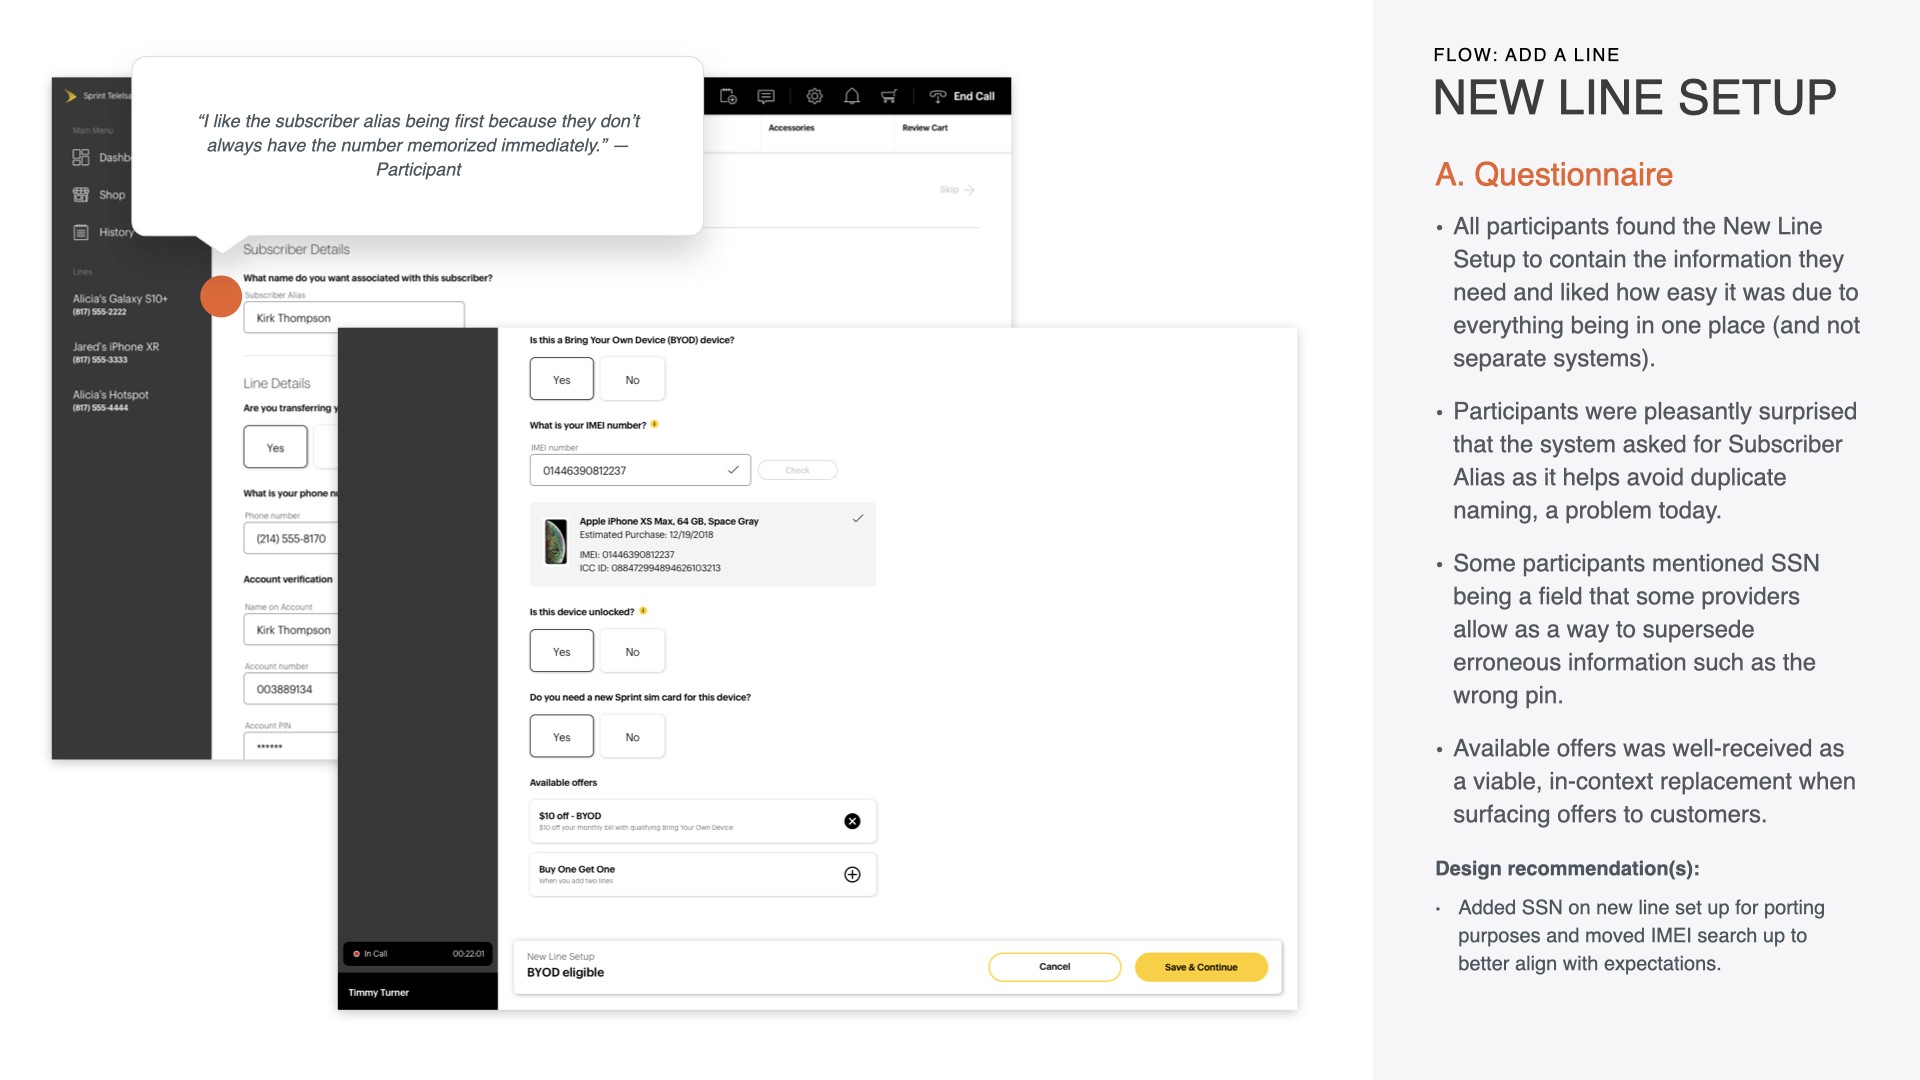Remove the $10 off BYOD offer
The width and height of the screenshot is (1920, 1080).
click(x=852, y=821)
